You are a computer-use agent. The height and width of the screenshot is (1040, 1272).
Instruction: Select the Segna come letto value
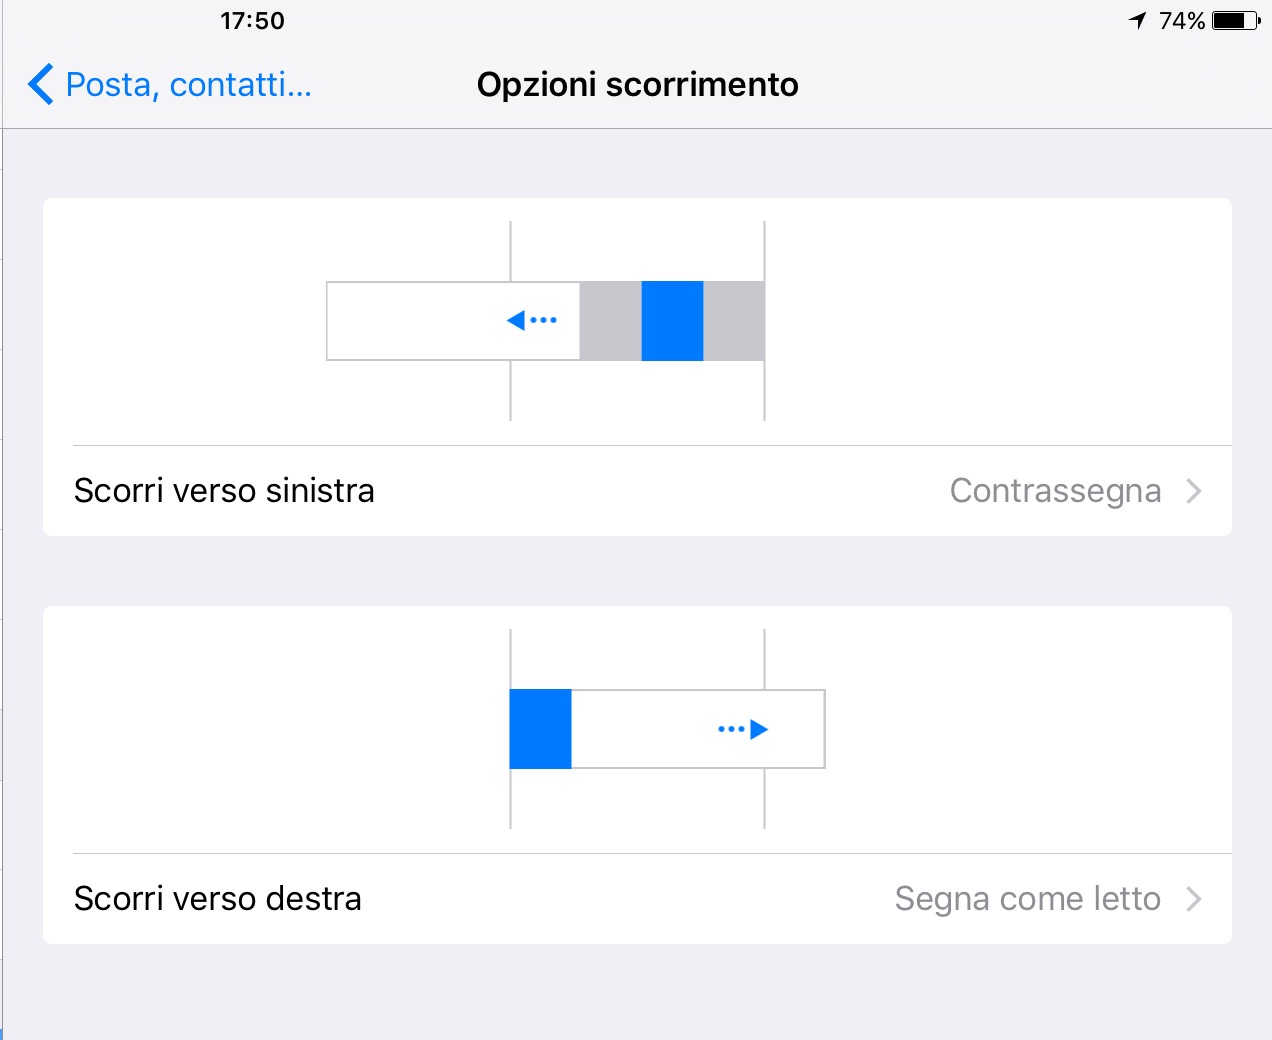click(x=1027, y=899)
